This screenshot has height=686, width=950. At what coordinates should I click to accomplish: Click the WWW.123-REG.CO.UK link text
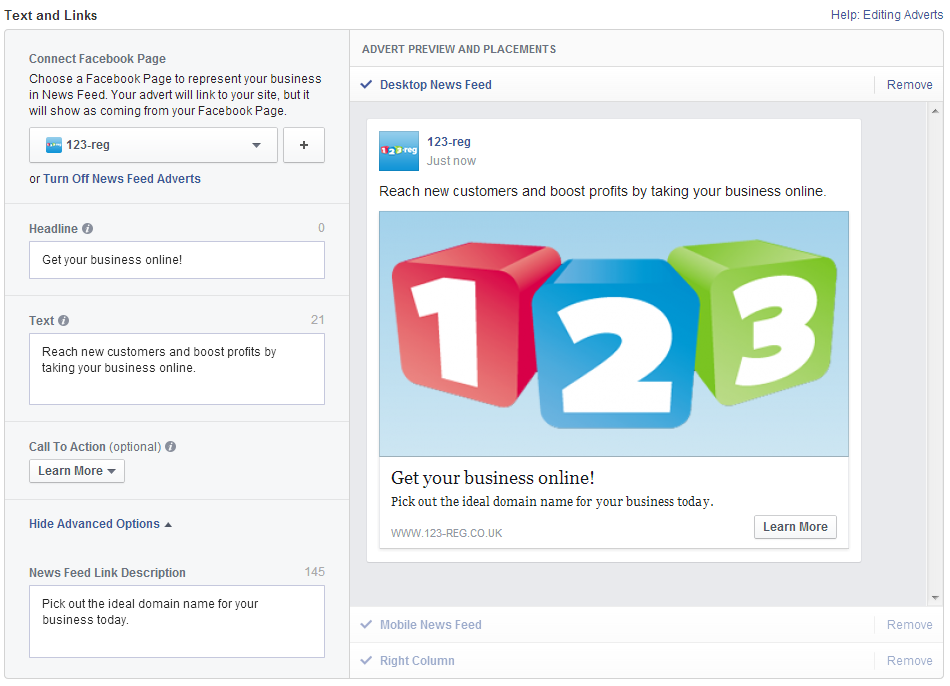(447, 533)
